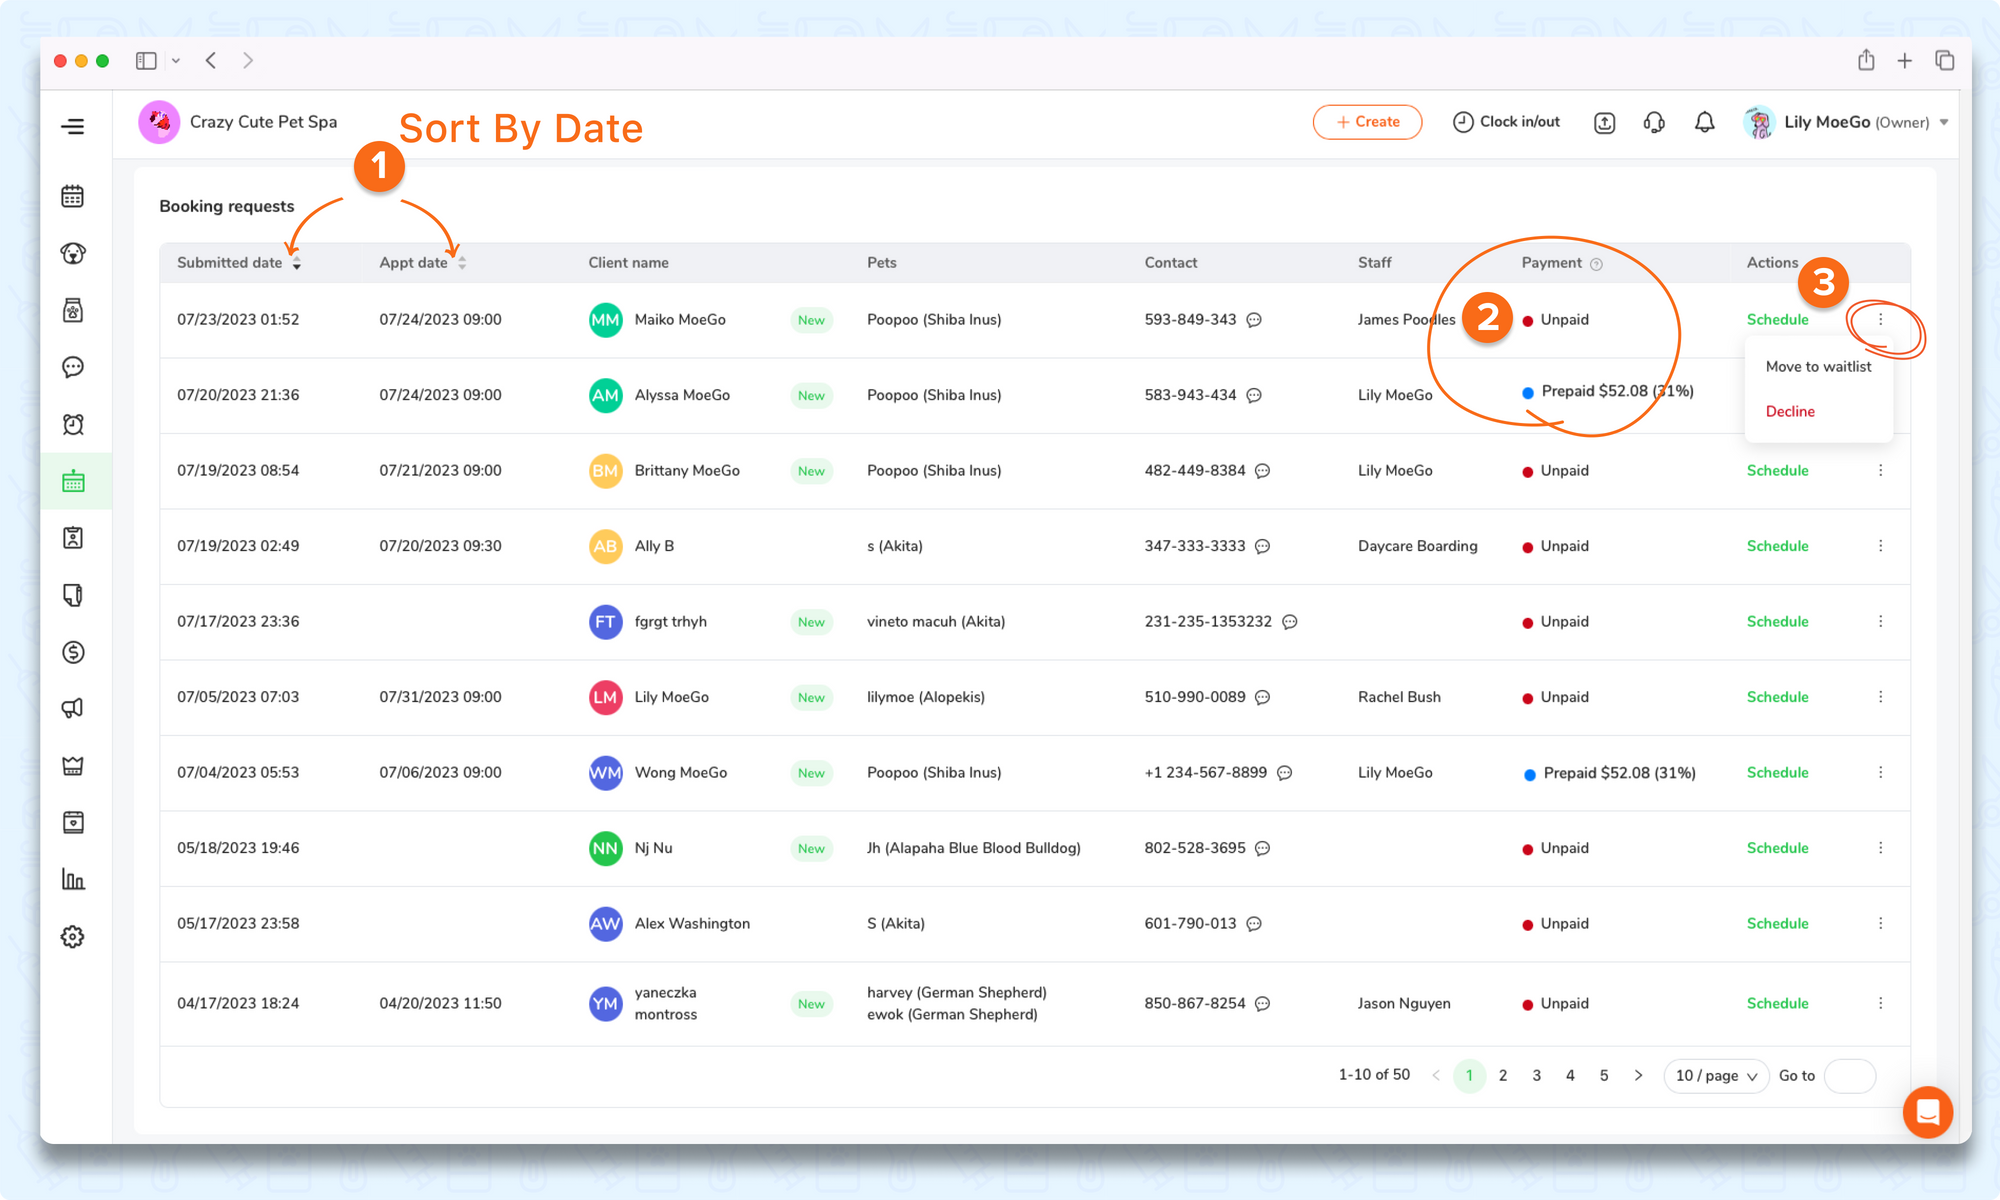This screenshot has height=1200, width=2000.
Task: Expand Lily MoeGo owner account dropdown
Action: click(x=1943, y=122)
